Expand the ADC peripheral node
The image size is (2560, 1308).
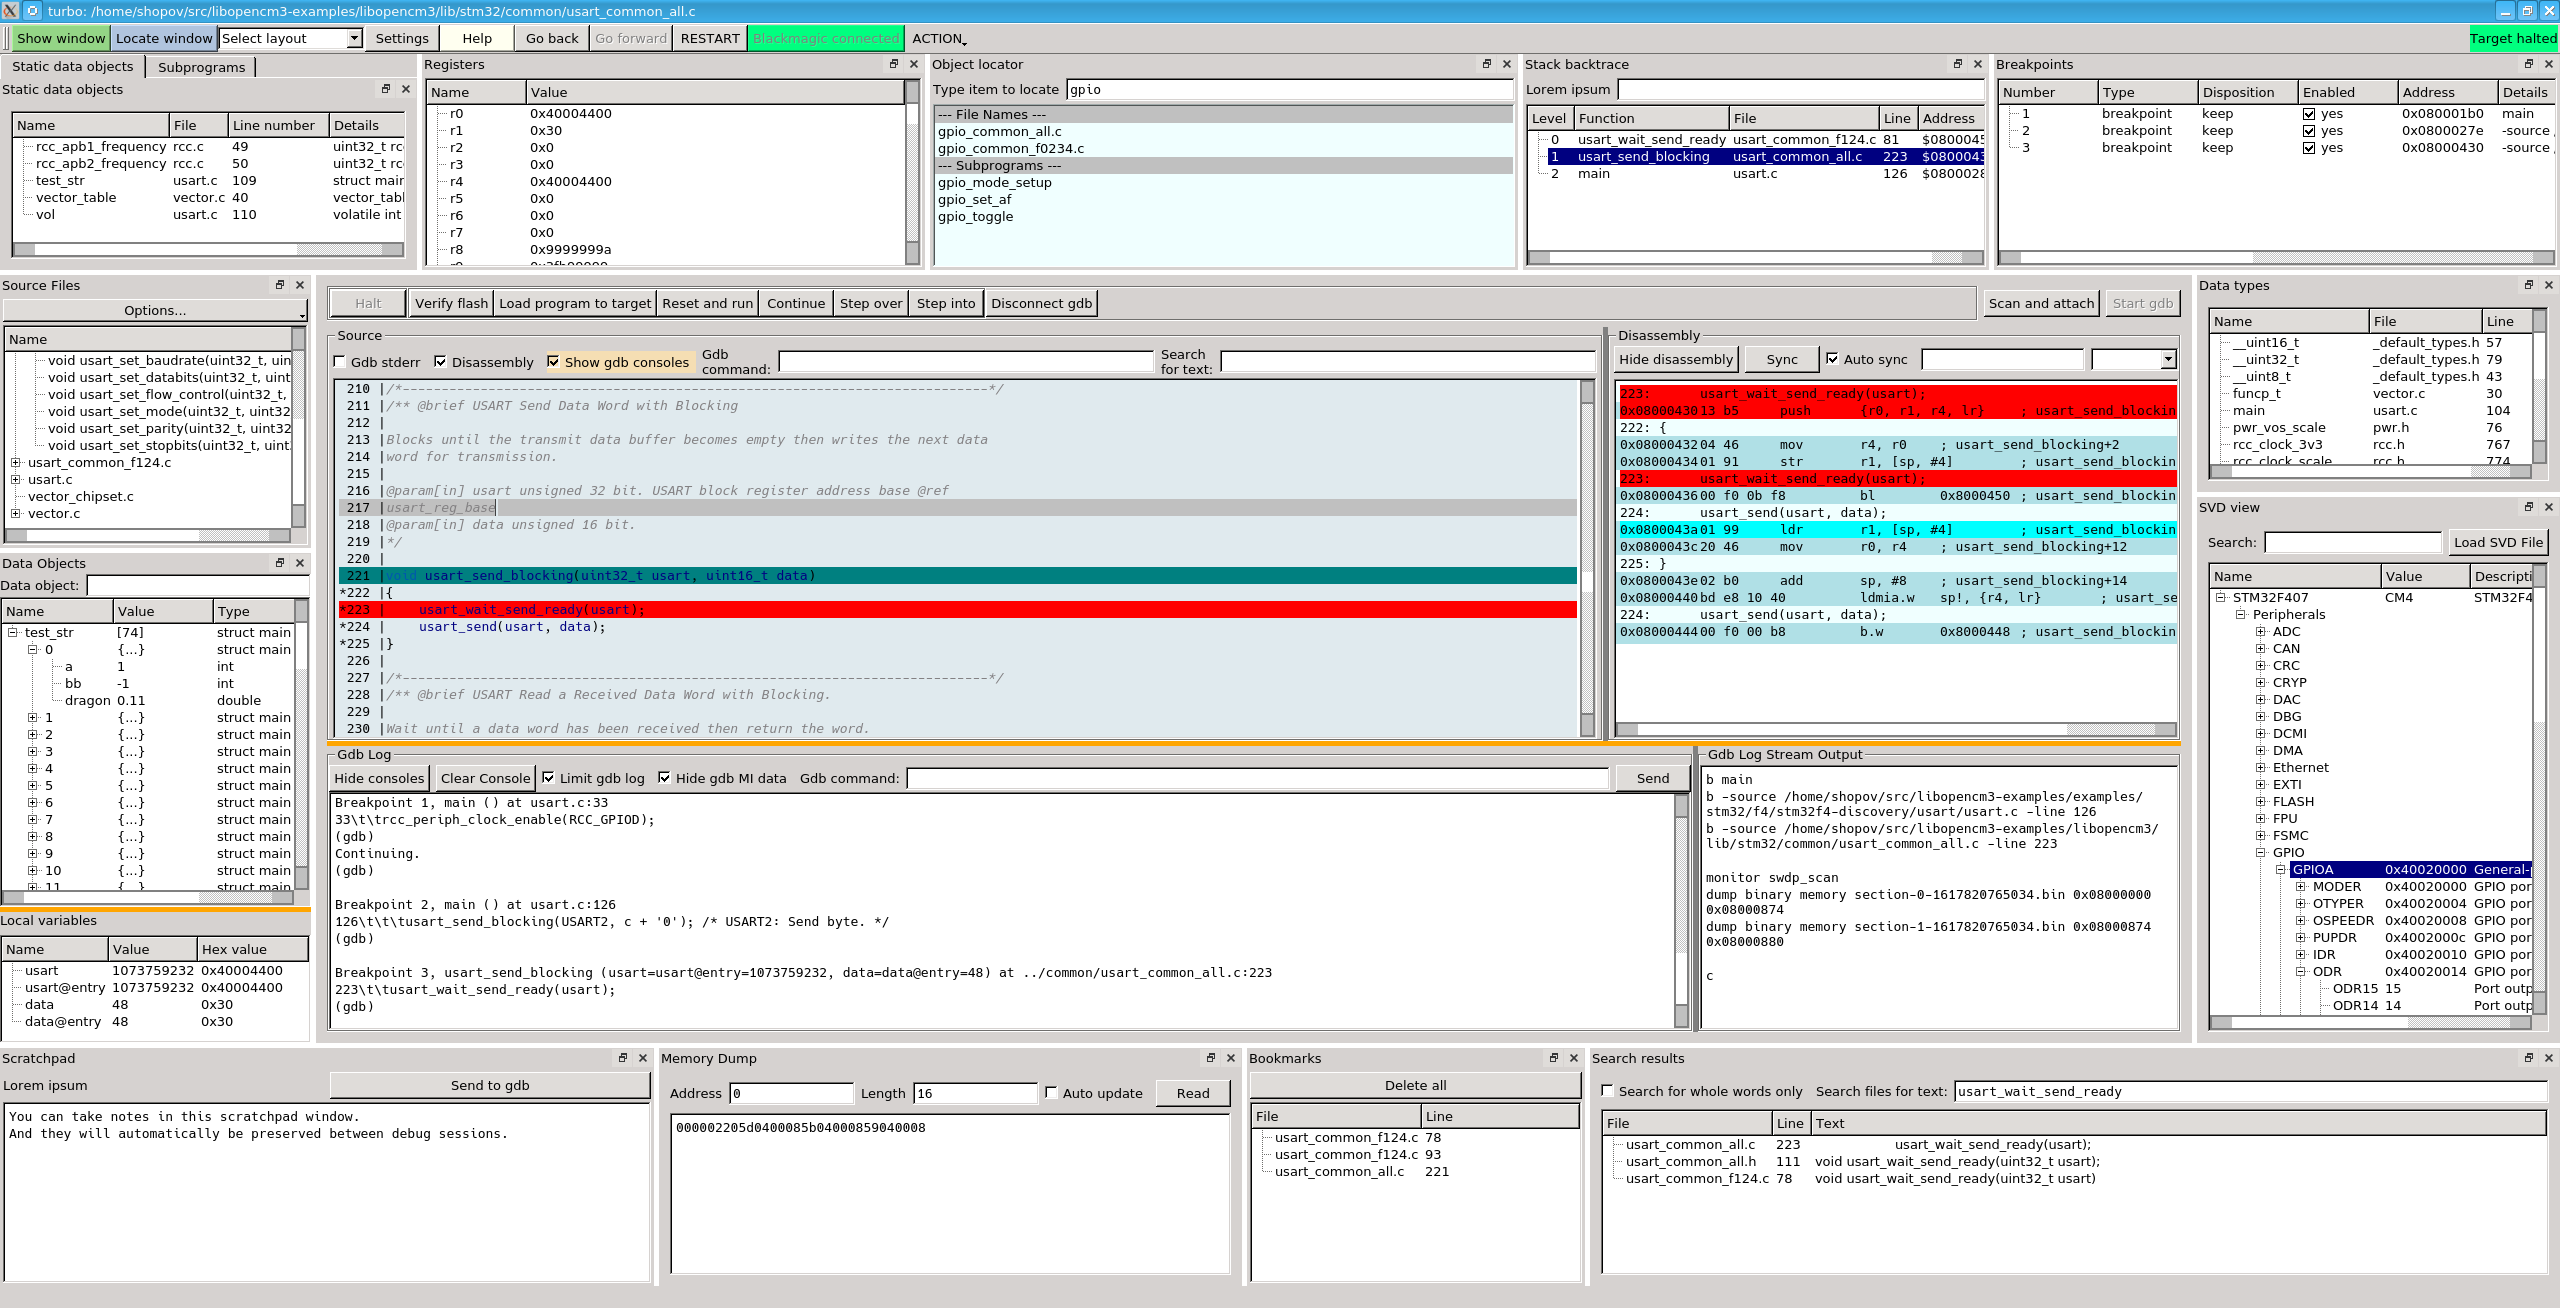coord(2261,632)
